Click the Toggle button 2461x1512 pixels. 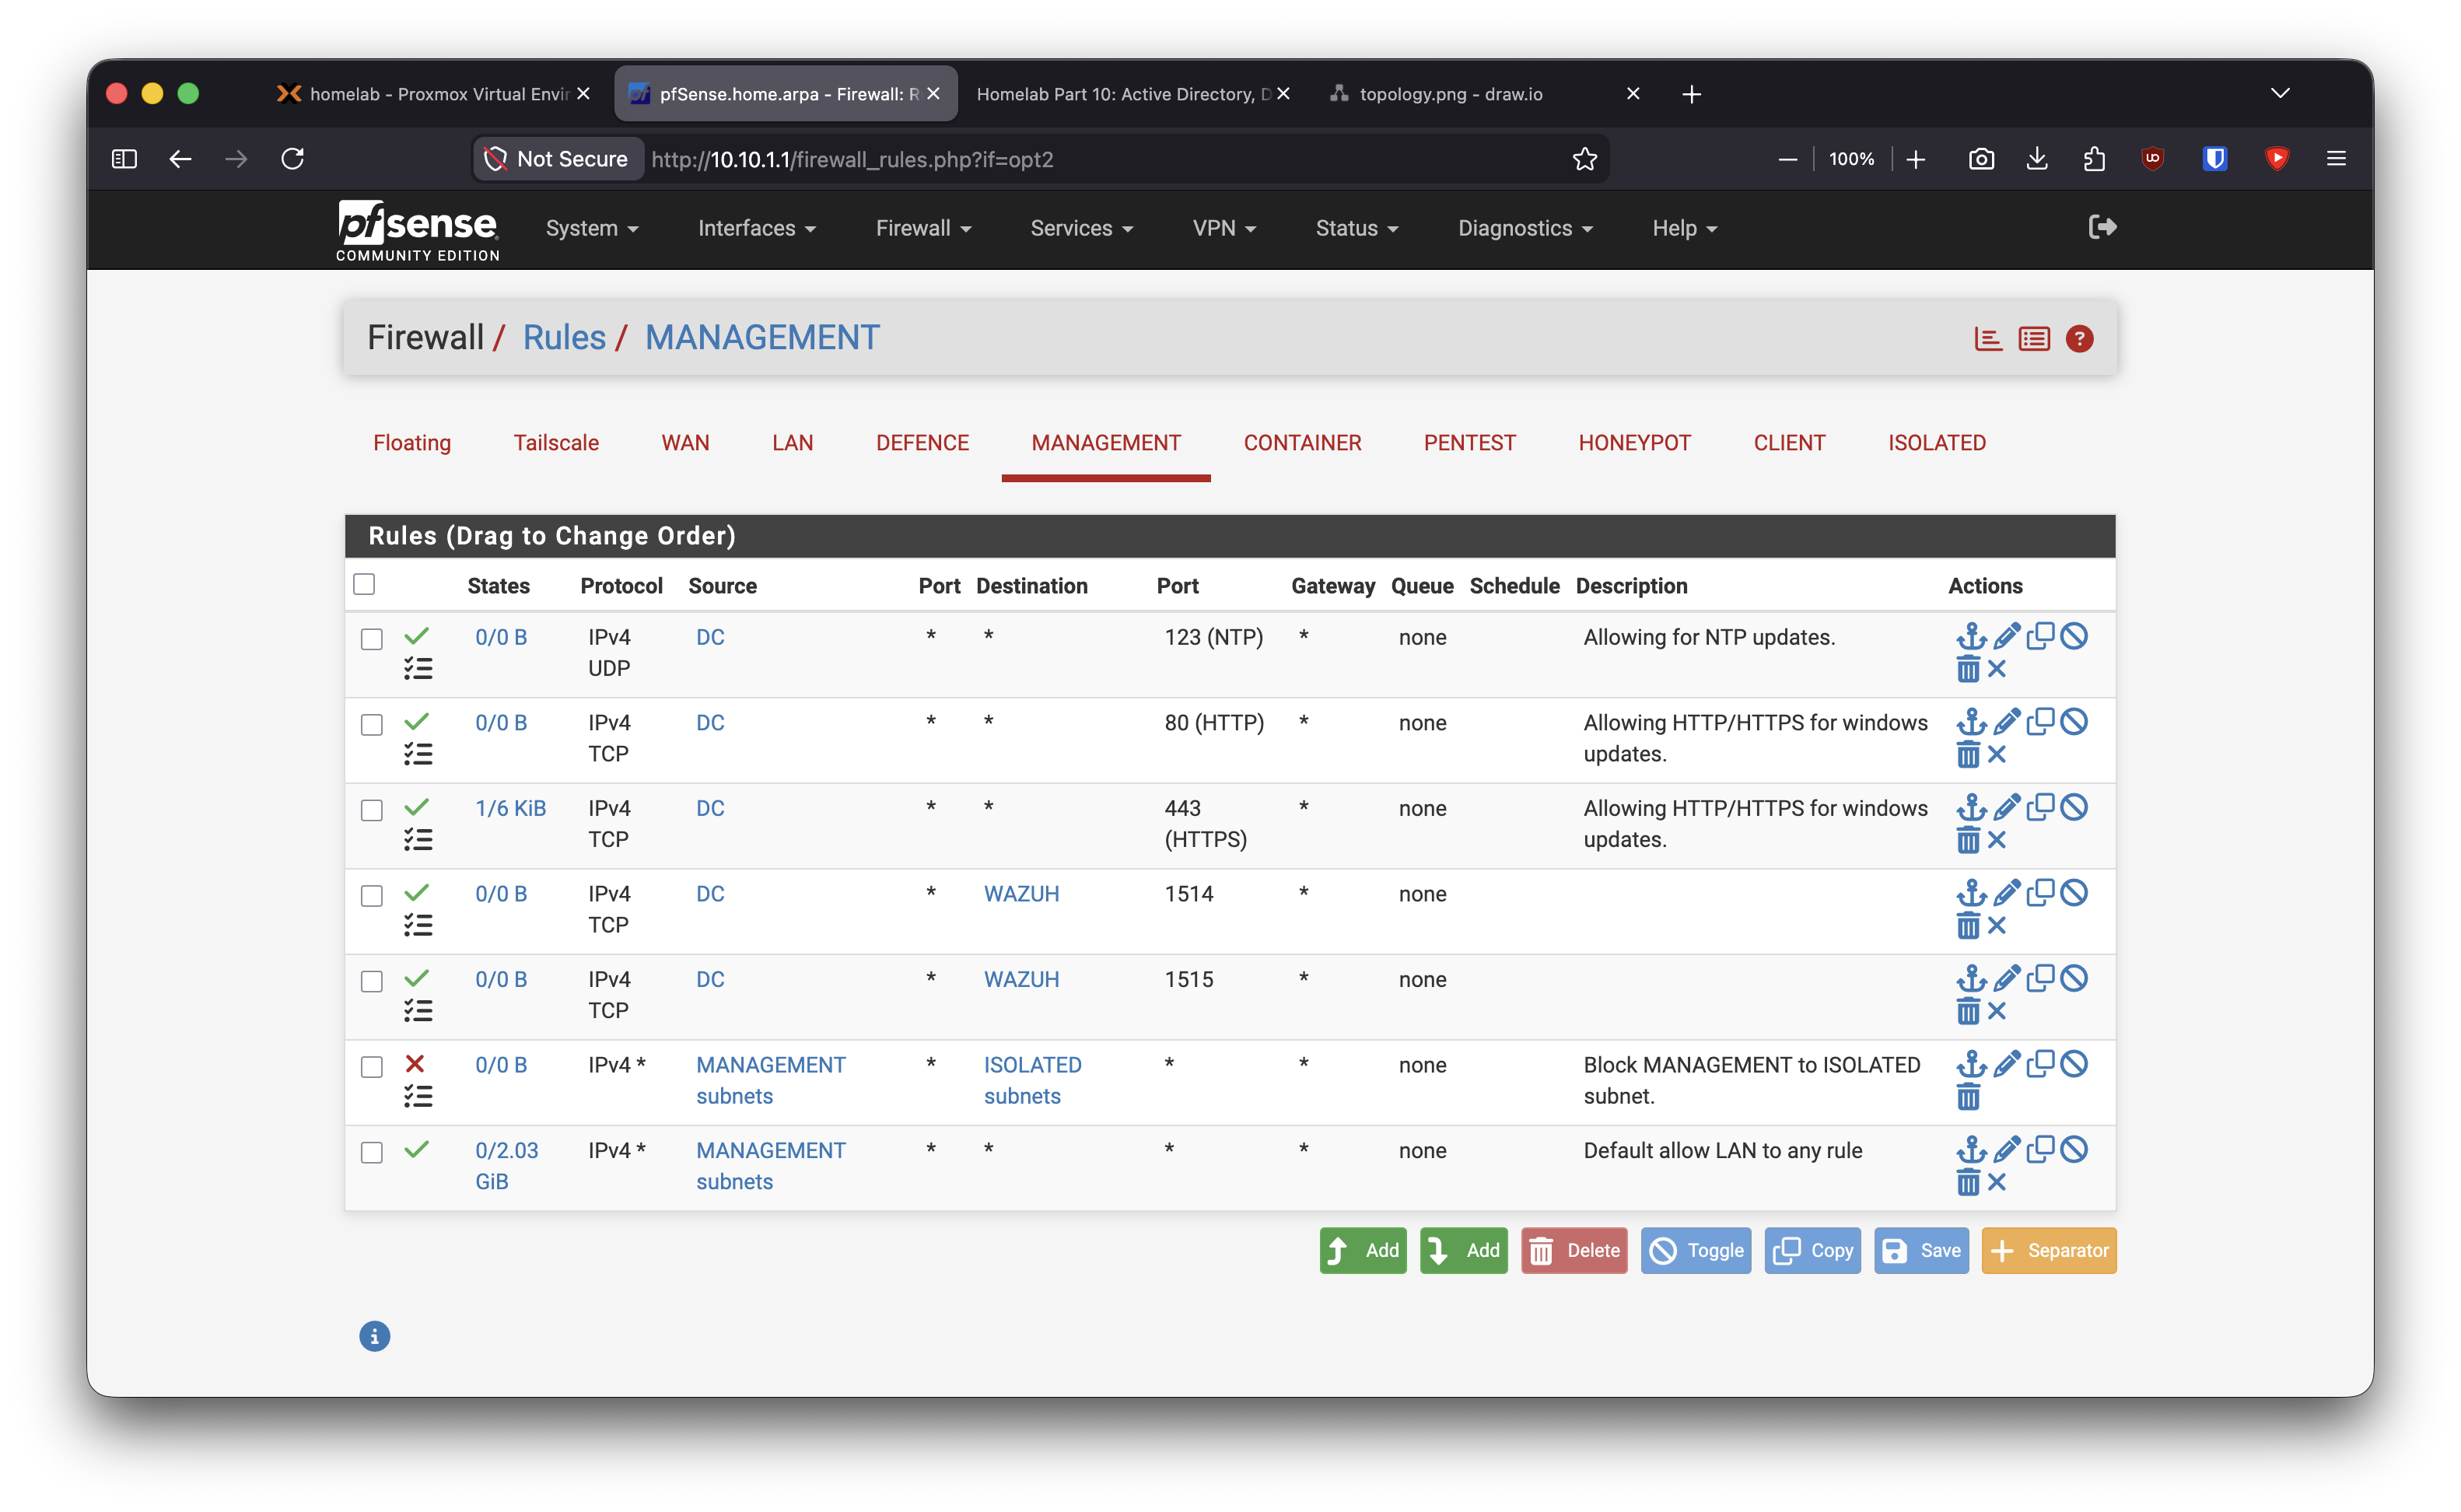(1695, 1250)
